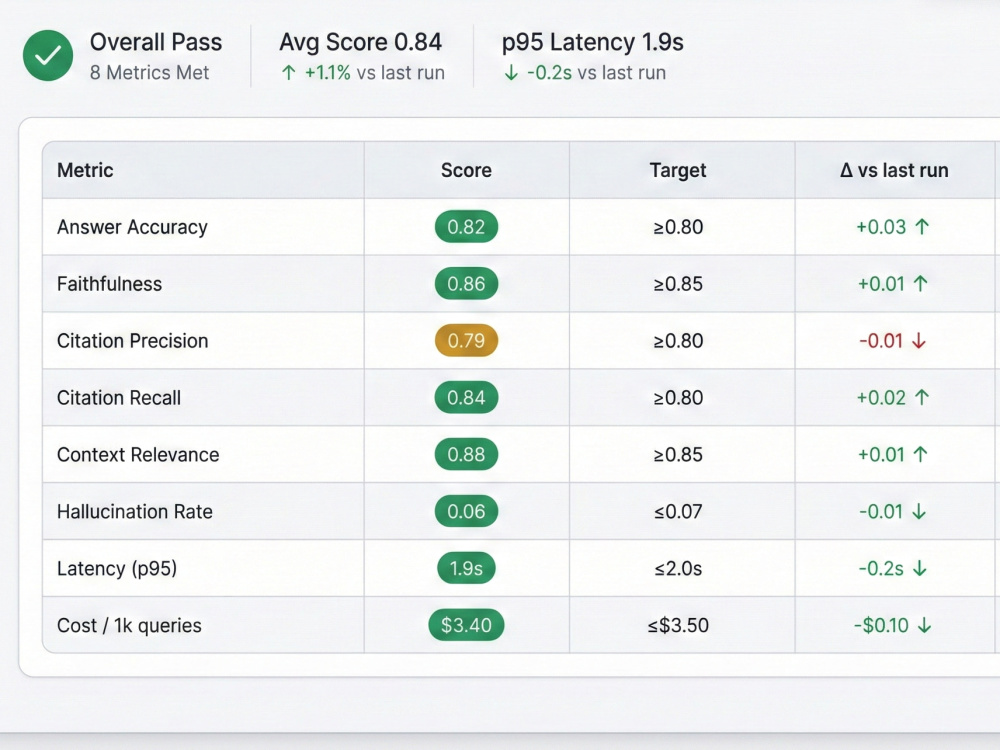1000x750 pixels.
Task: Click the Target column header
Action: (678, 170)
